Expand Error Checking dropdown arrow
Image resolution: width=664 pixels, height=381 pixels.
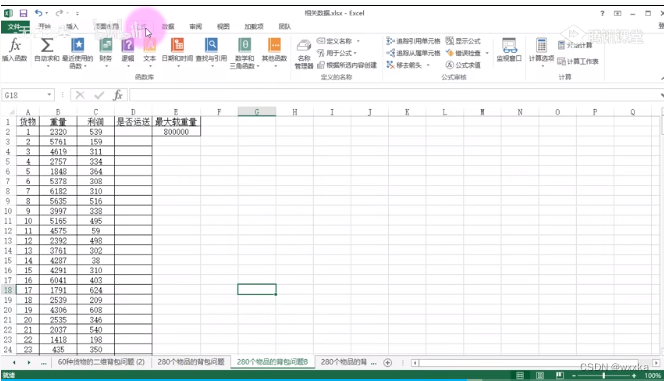487,53
